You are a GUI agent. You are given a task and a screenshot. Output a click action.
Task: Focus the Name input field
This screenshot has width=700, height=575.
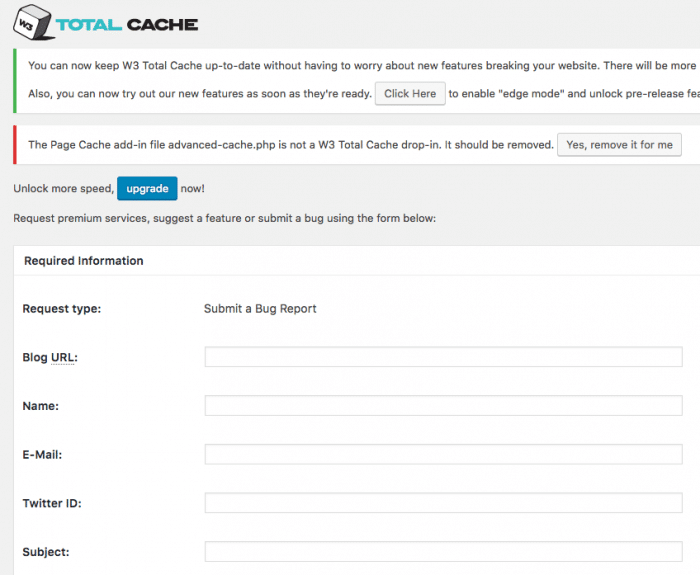(443, 405)
